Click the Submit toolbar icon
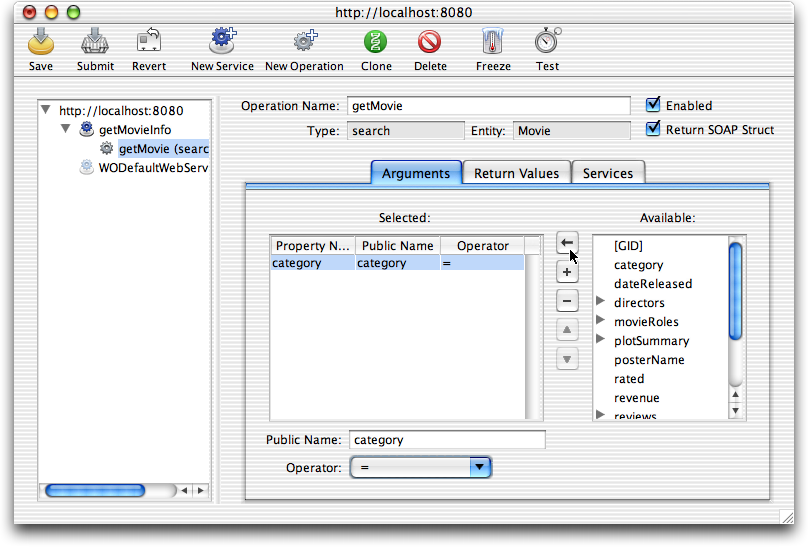This screenshot has height=547, width=808. tap(95, 42)
